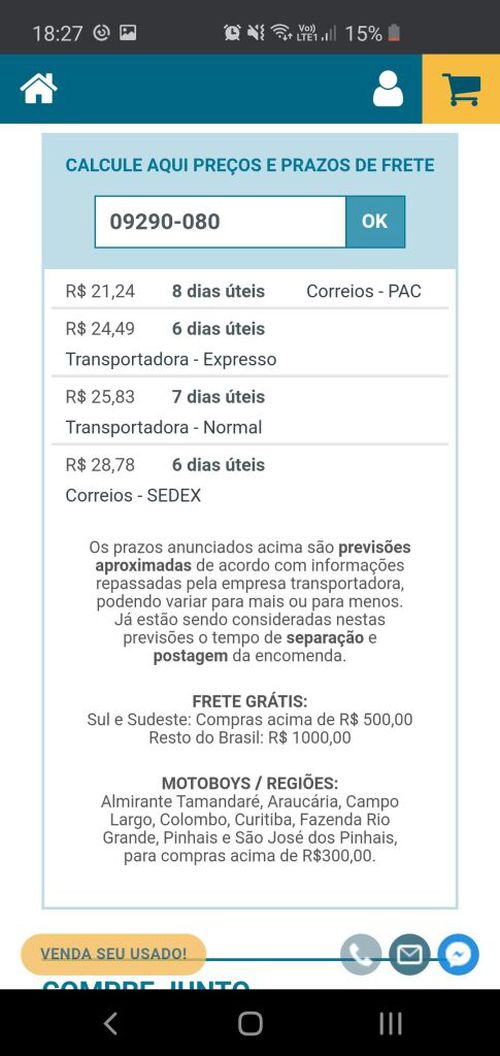Open Android recent apps button
This screenshot has height=1056, width=500.
(x=390, y=1023)
